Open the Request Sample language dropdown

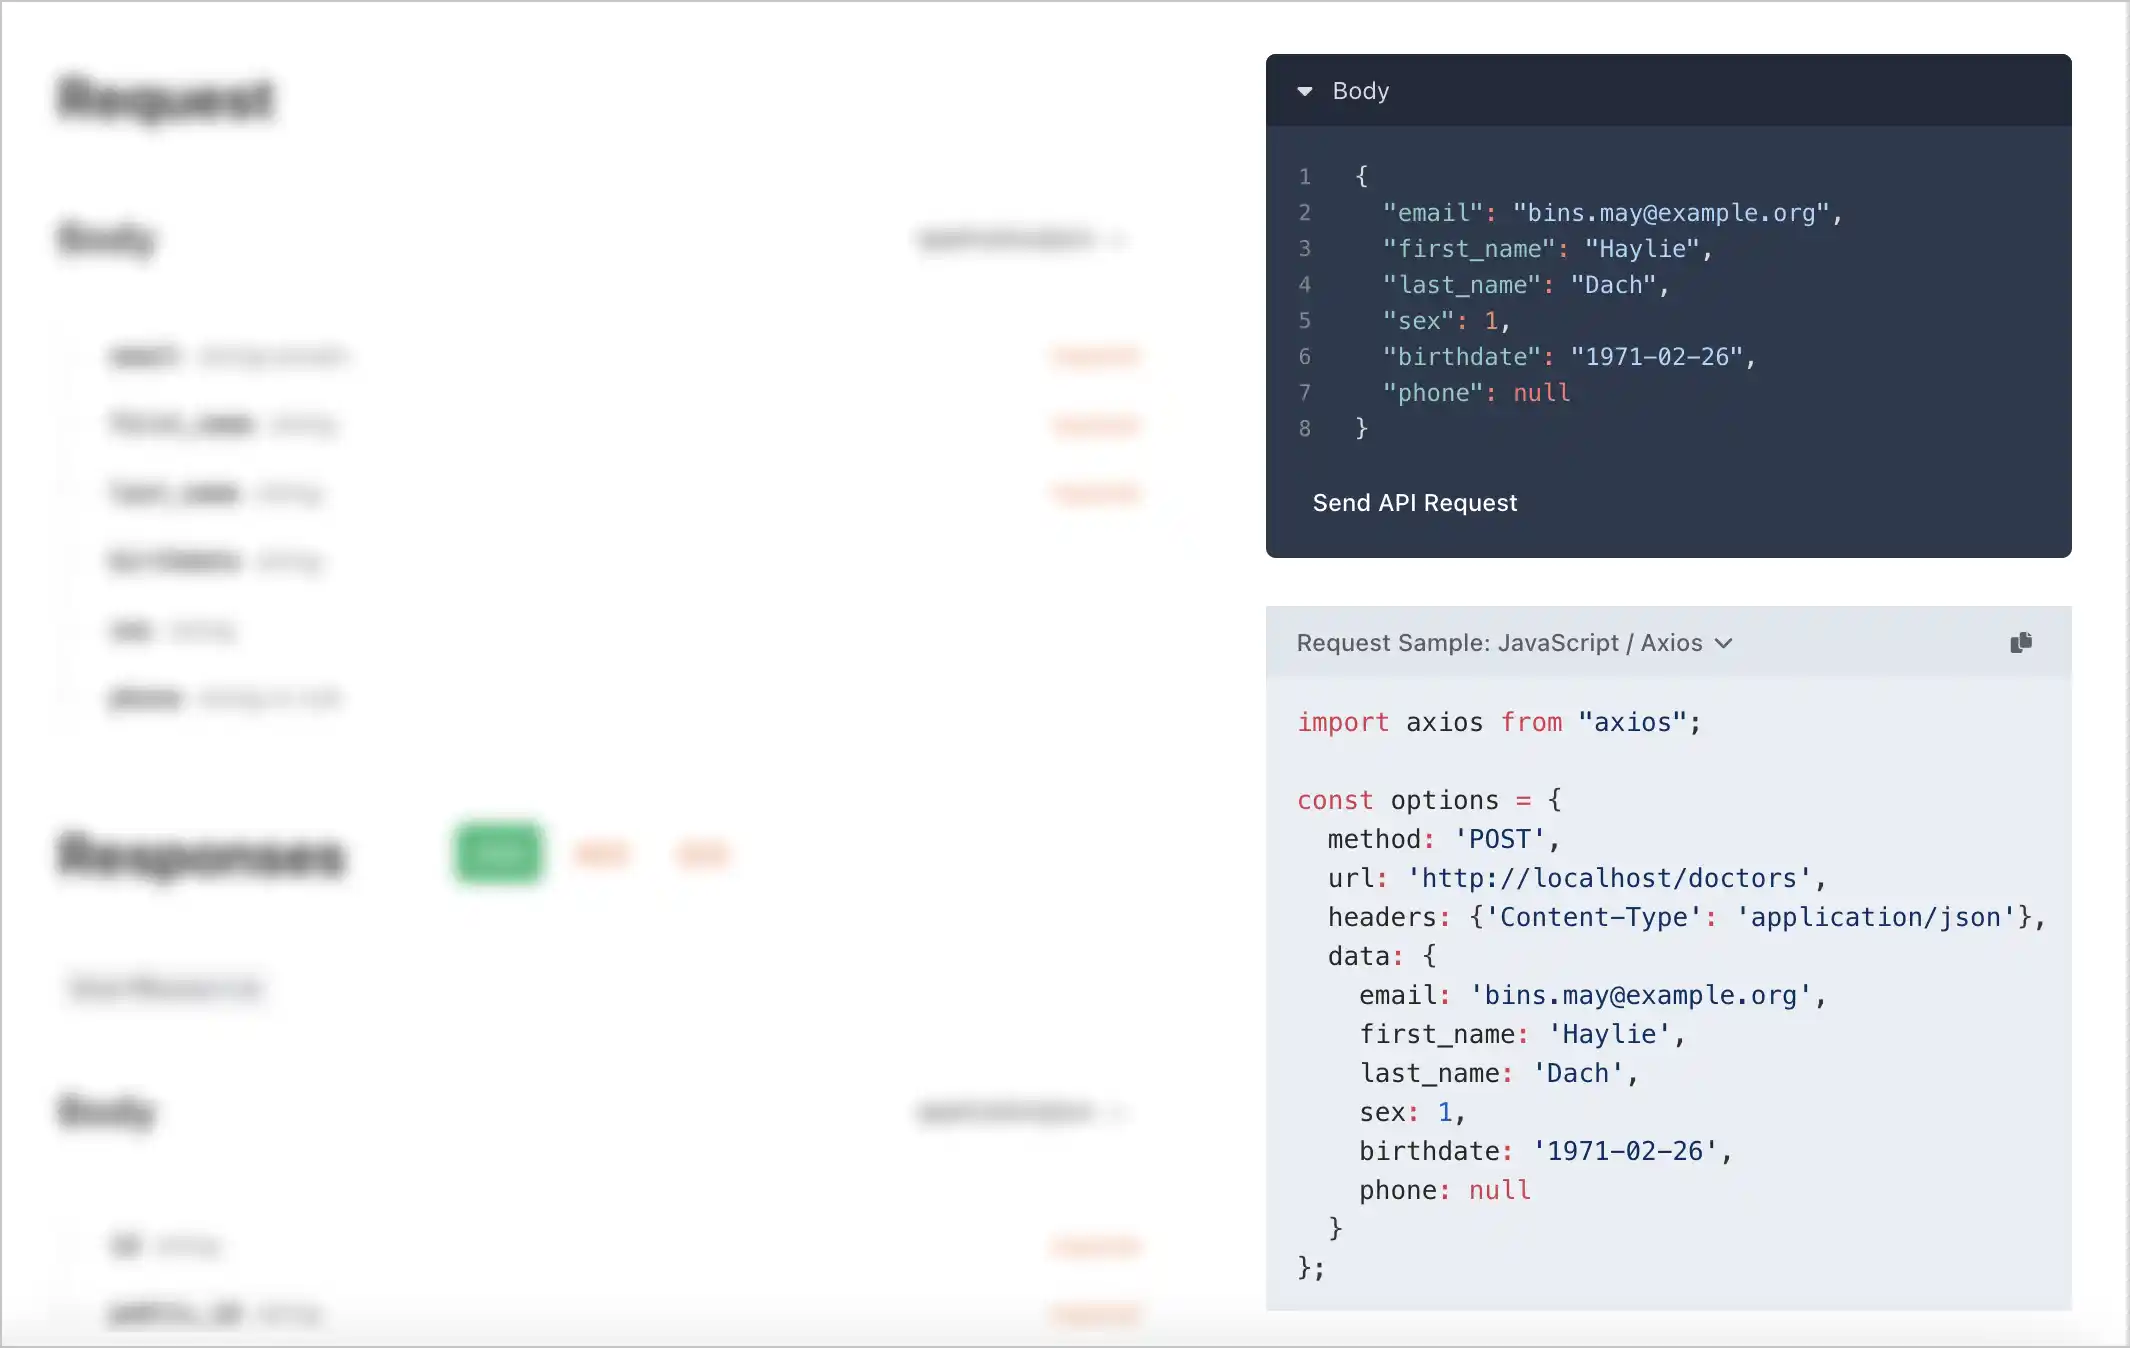pyautogui.click(x=1723, y=643)
